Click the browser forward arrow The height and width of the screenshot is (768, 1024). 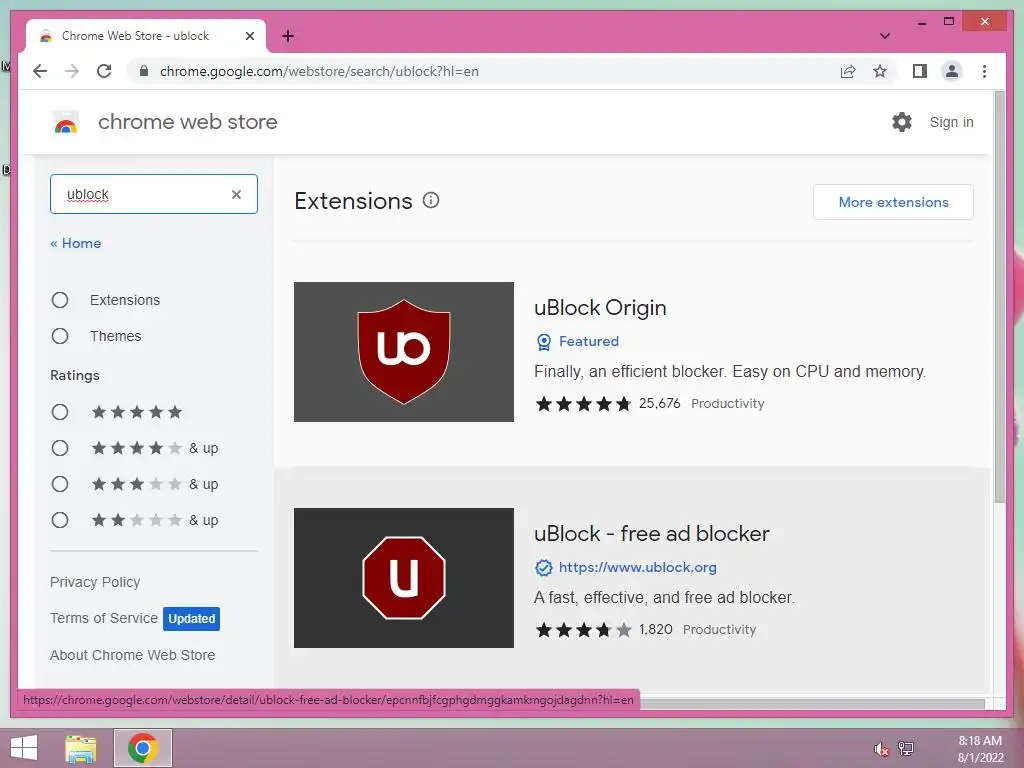(x=72, y=71)
